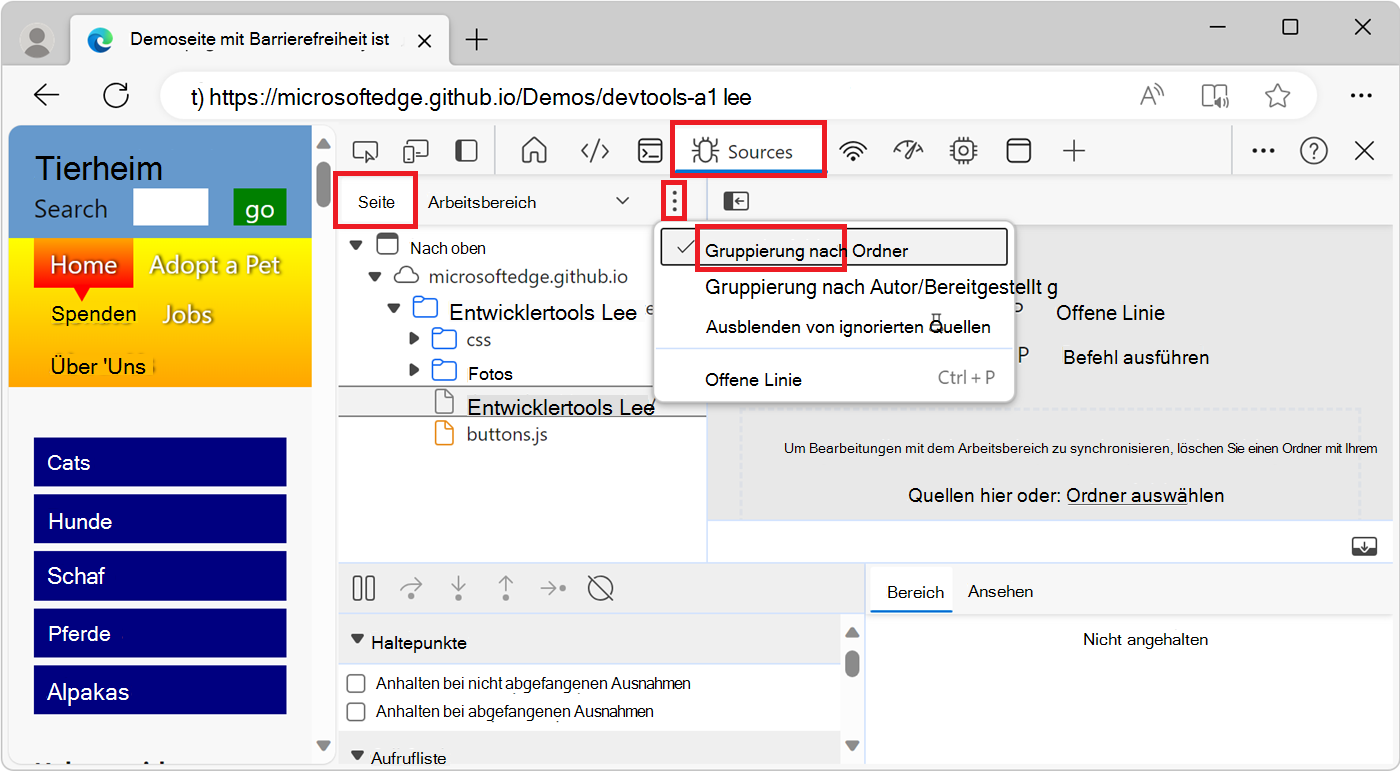The height and width of the screenshot is (771, 1400).
Task: Expand the css folder
Action: [414, 338]
